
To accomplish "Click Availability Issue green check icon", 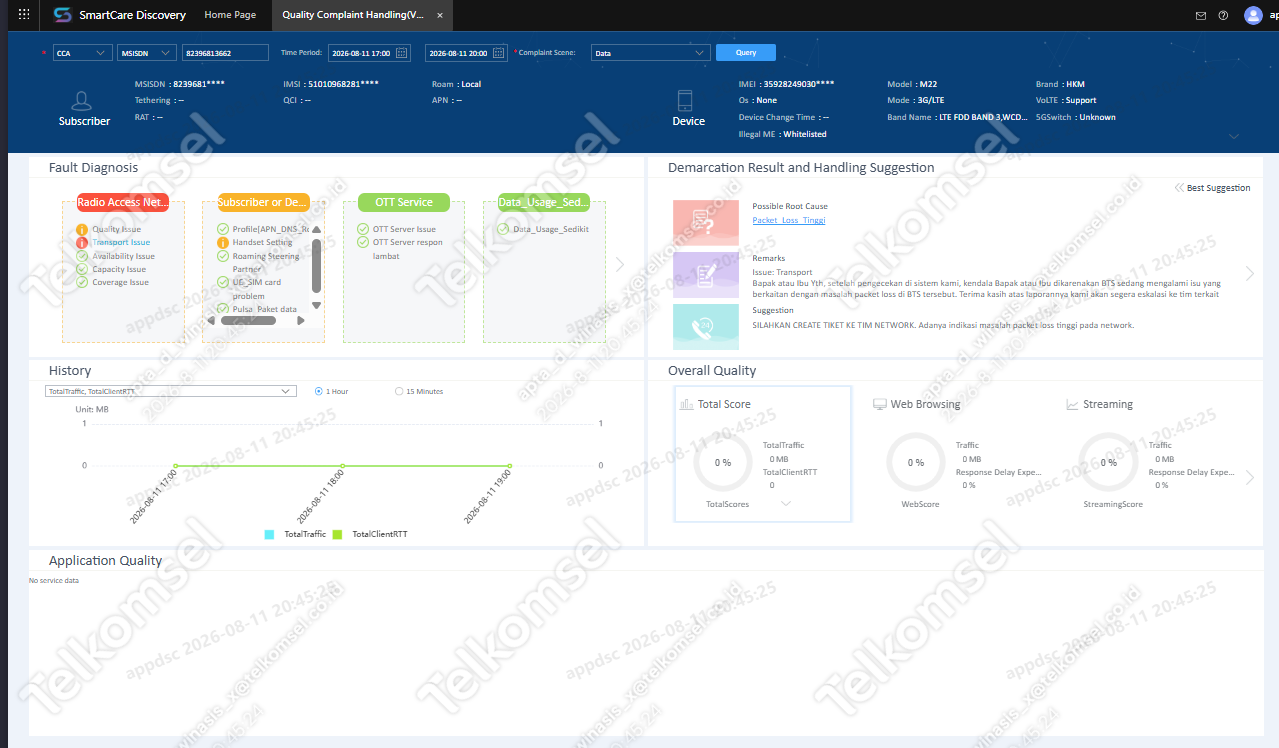I will [83, 256].
